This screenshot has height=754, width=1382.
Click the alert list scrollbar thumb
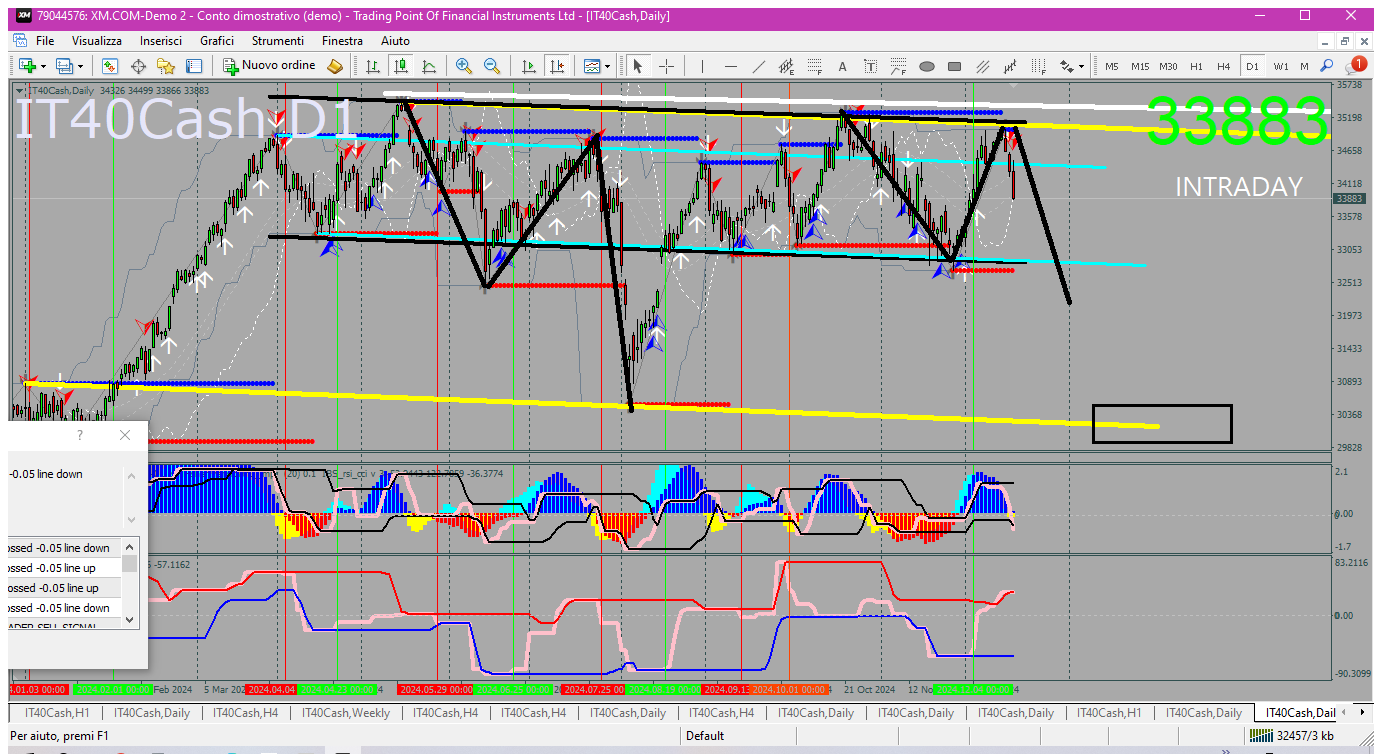pyautogui.click(x=129, y=565)
